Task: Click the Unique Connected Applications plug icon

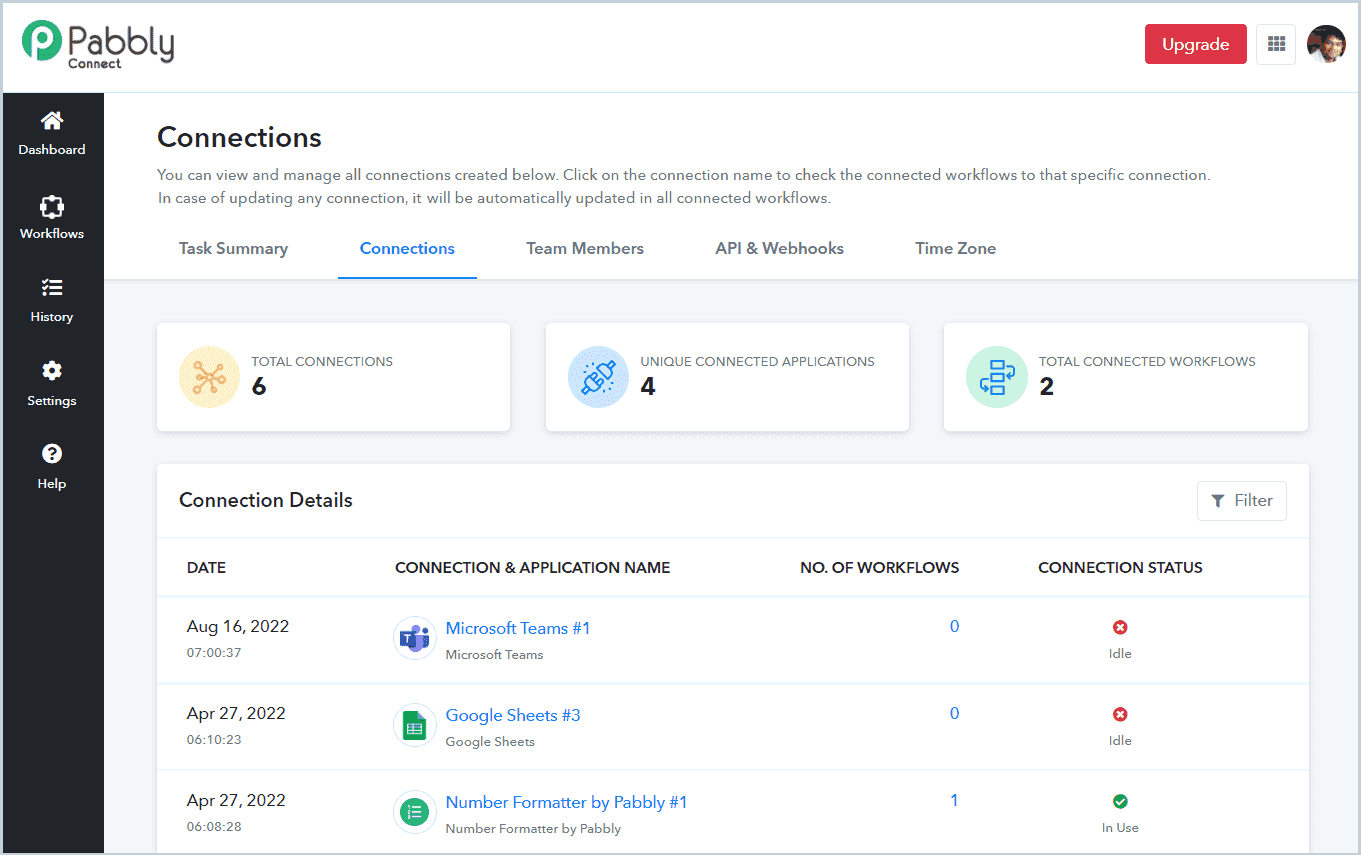Action: click(598, 377)
